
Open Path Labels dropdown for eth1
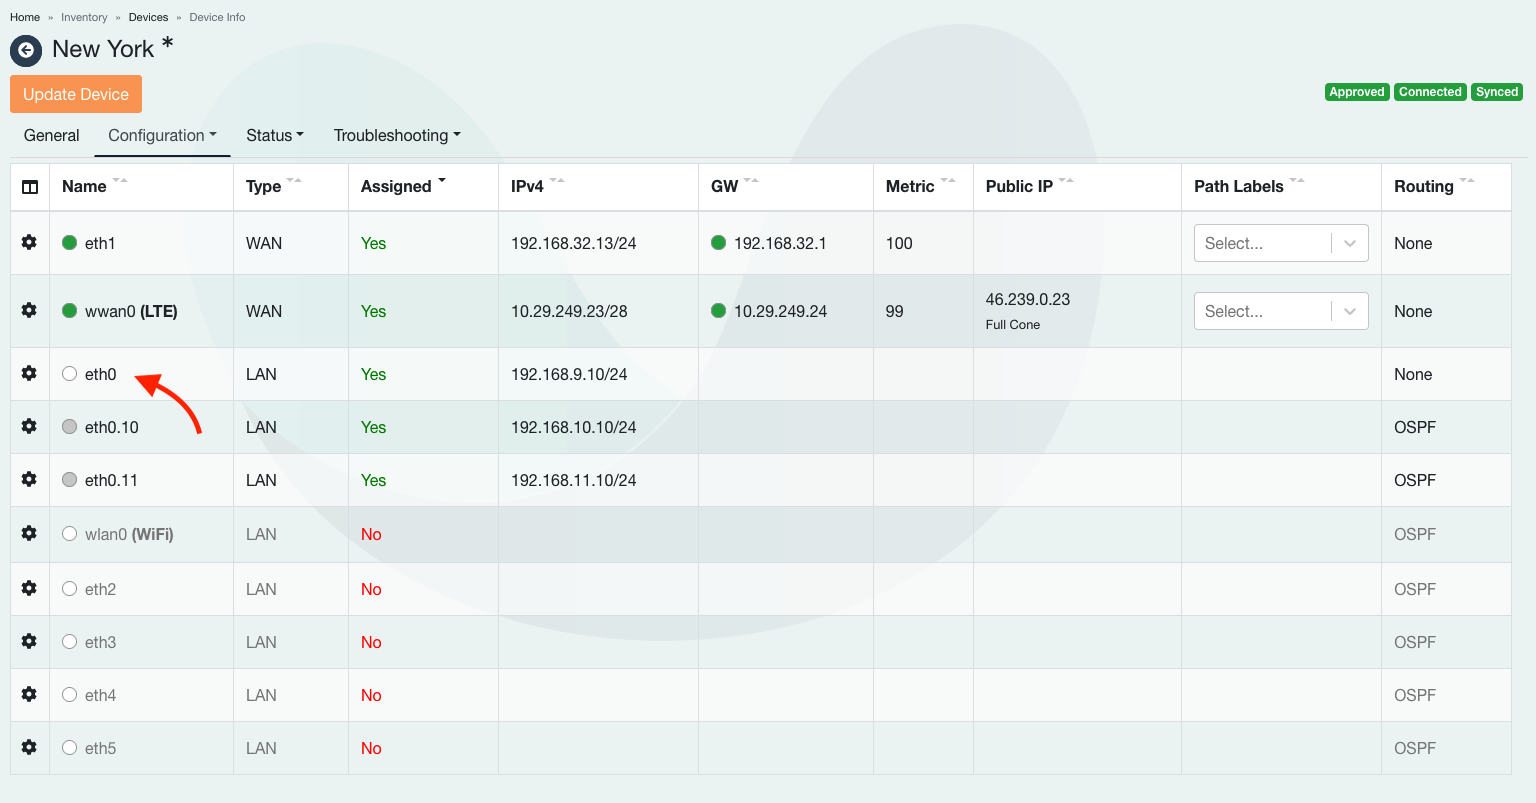[1280, 243]
